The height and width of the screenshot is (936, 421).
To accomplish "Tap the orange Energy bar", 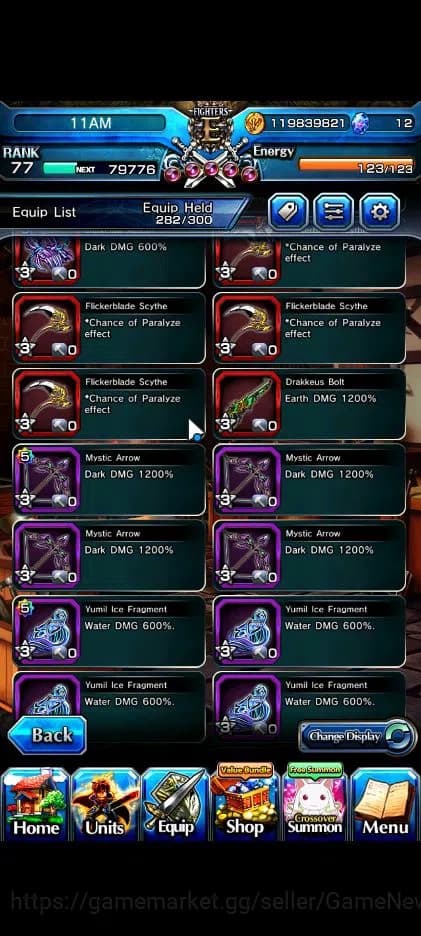I will point(355,165).
